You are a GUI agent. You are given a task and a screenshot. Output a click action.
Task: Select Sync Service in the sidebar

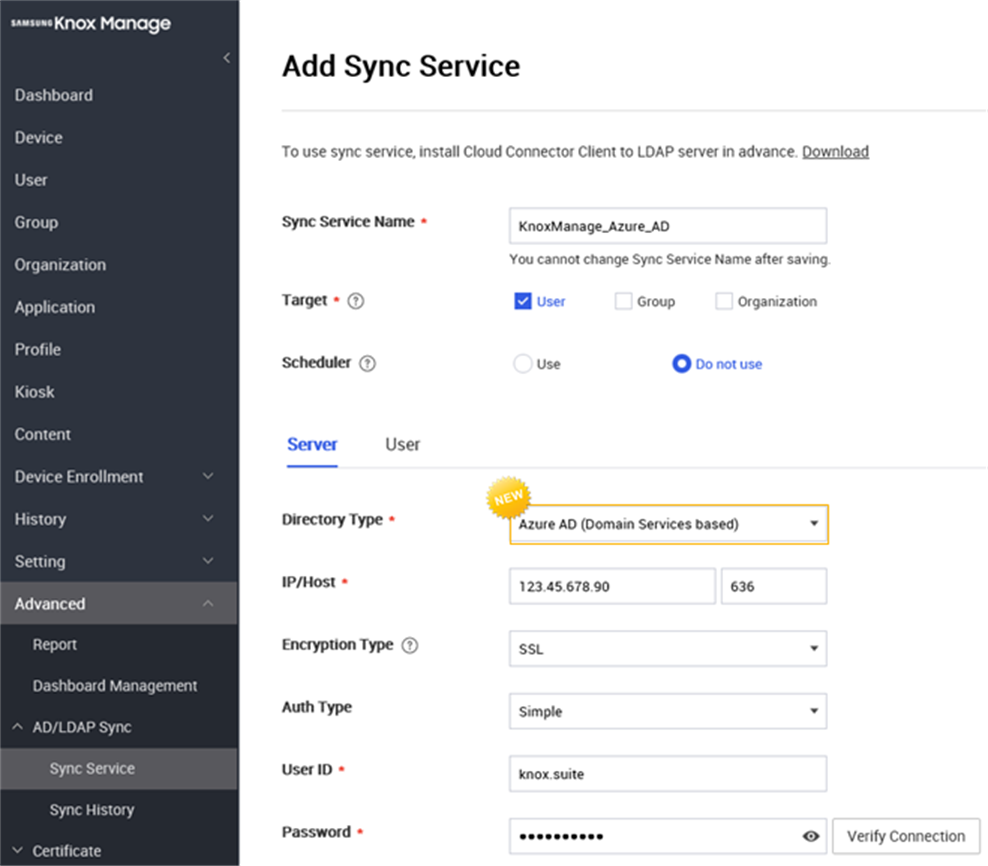point(118,768)
